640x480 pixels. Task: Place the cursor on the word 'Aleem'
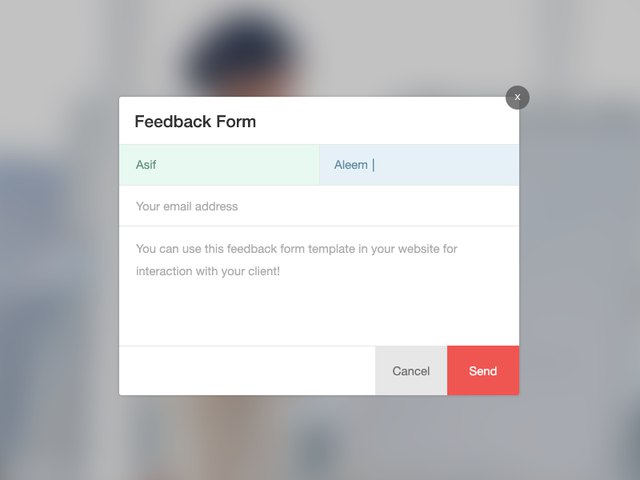click(351, 165)
